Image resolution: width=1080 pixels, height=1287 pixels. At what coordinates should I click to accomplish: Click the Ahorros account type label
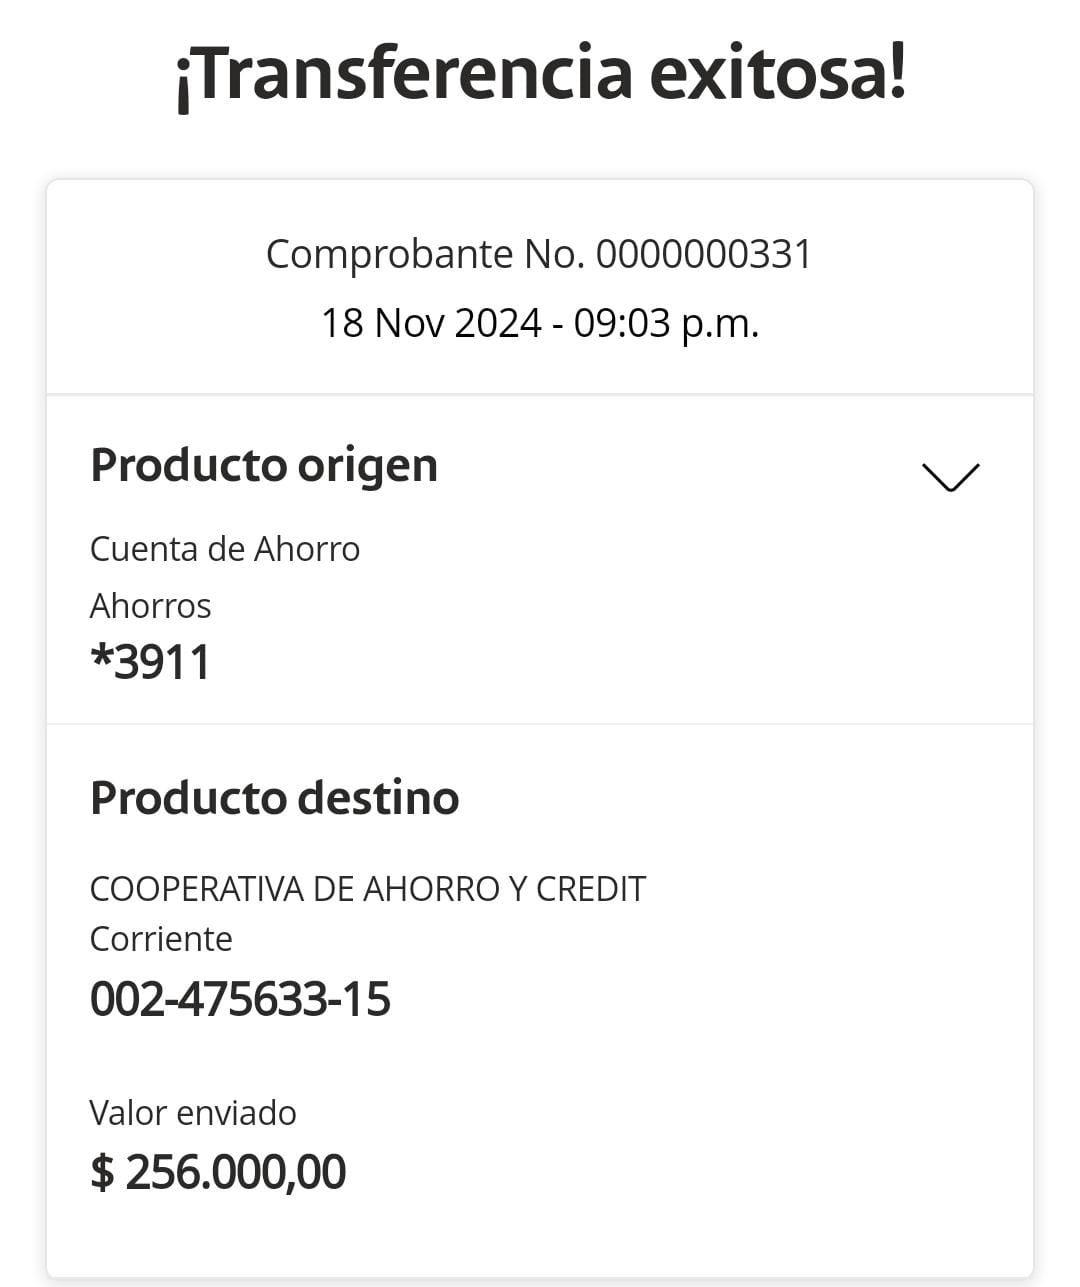(x=151, y=606)
